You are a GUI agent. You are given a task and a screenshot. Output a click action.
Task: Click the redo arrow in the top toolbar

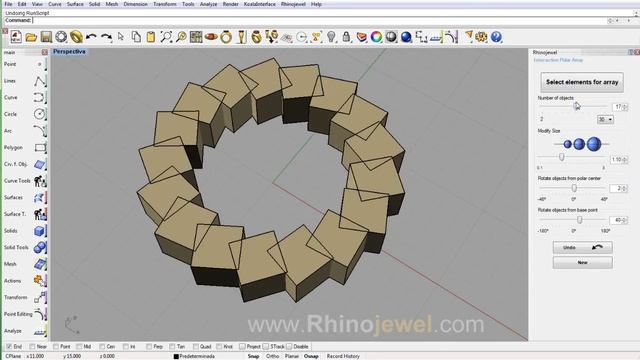(x=107, y=37)
